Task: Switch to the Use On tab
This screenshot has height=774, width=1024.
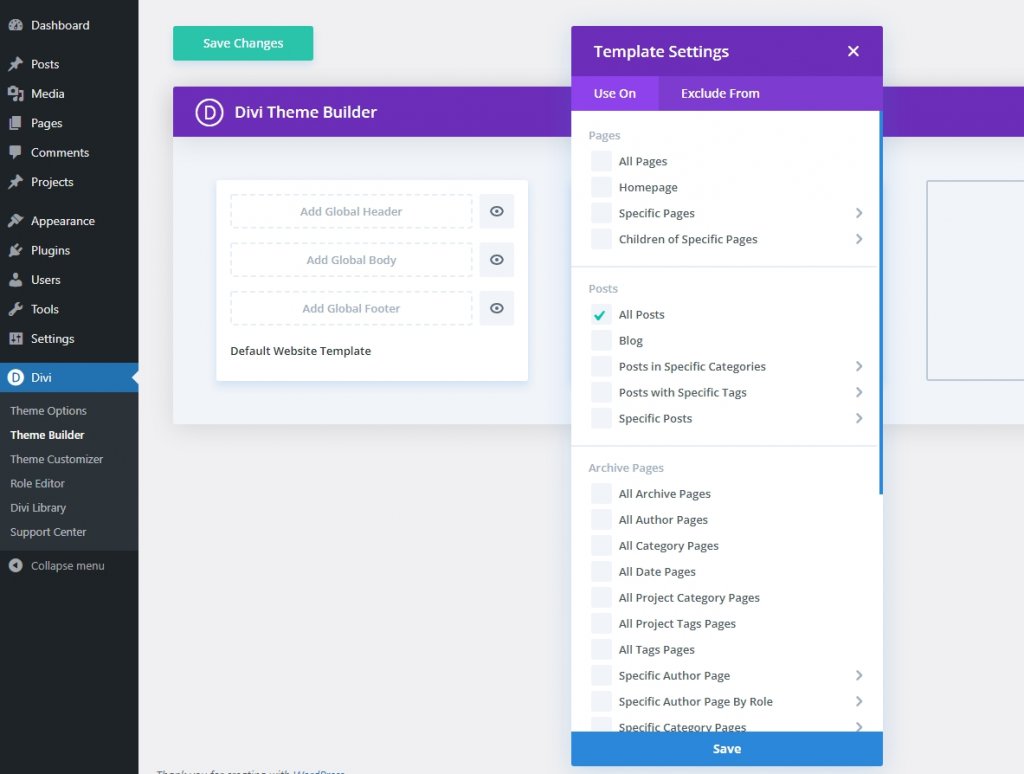Action: coord(615,93)
